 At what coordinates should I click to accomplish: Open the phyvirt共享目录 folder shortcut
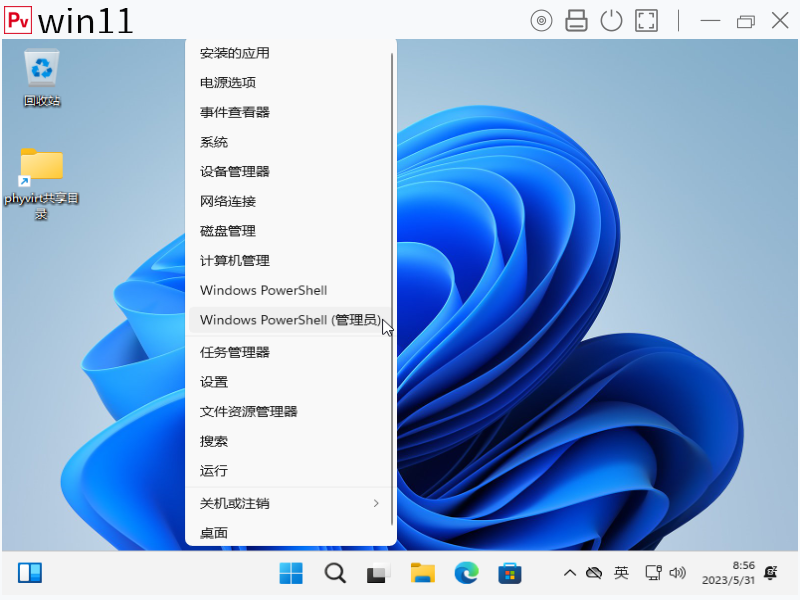point(41,184)
